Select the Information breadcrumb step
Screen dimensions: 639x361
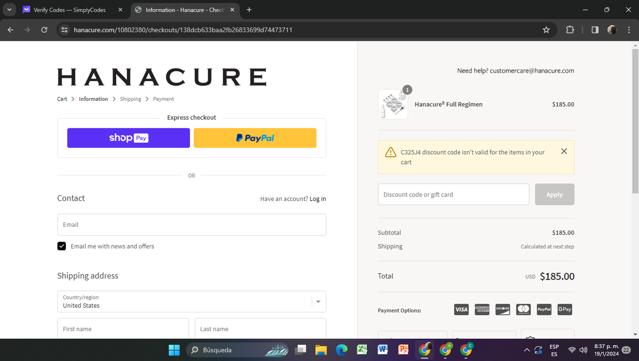(93, 99)
